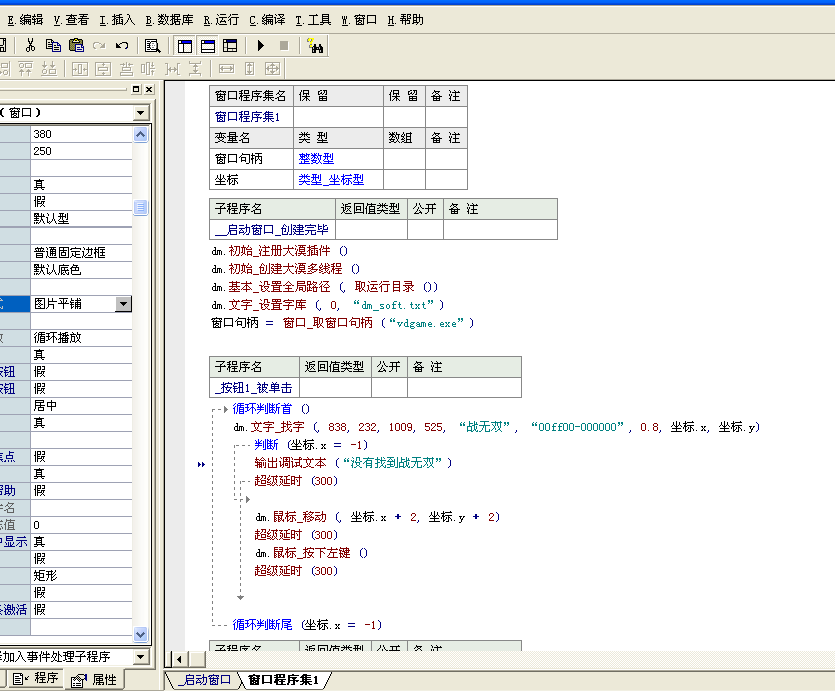This screenshot has height=691, width=835.
Task: Click the align-top layout icon
Action: (26, 69)
